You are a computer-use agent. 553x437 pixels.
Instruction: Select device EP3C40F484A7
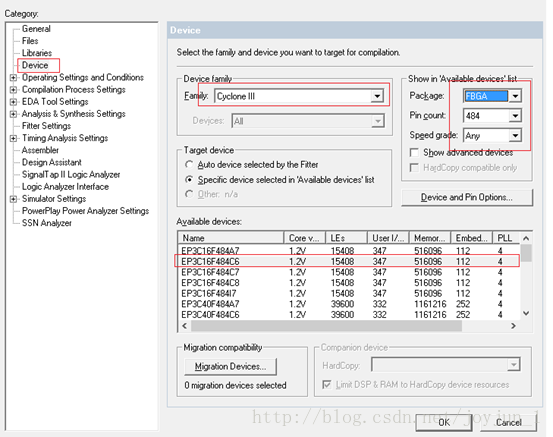(x=348, y=304)
